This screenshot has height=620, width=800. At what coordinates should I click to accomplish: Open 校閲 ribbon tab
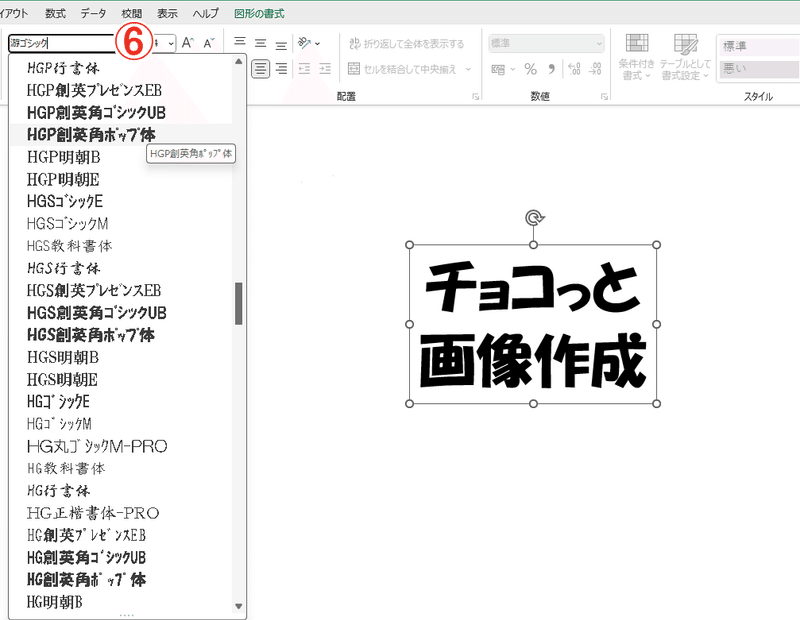coord(132,14)
